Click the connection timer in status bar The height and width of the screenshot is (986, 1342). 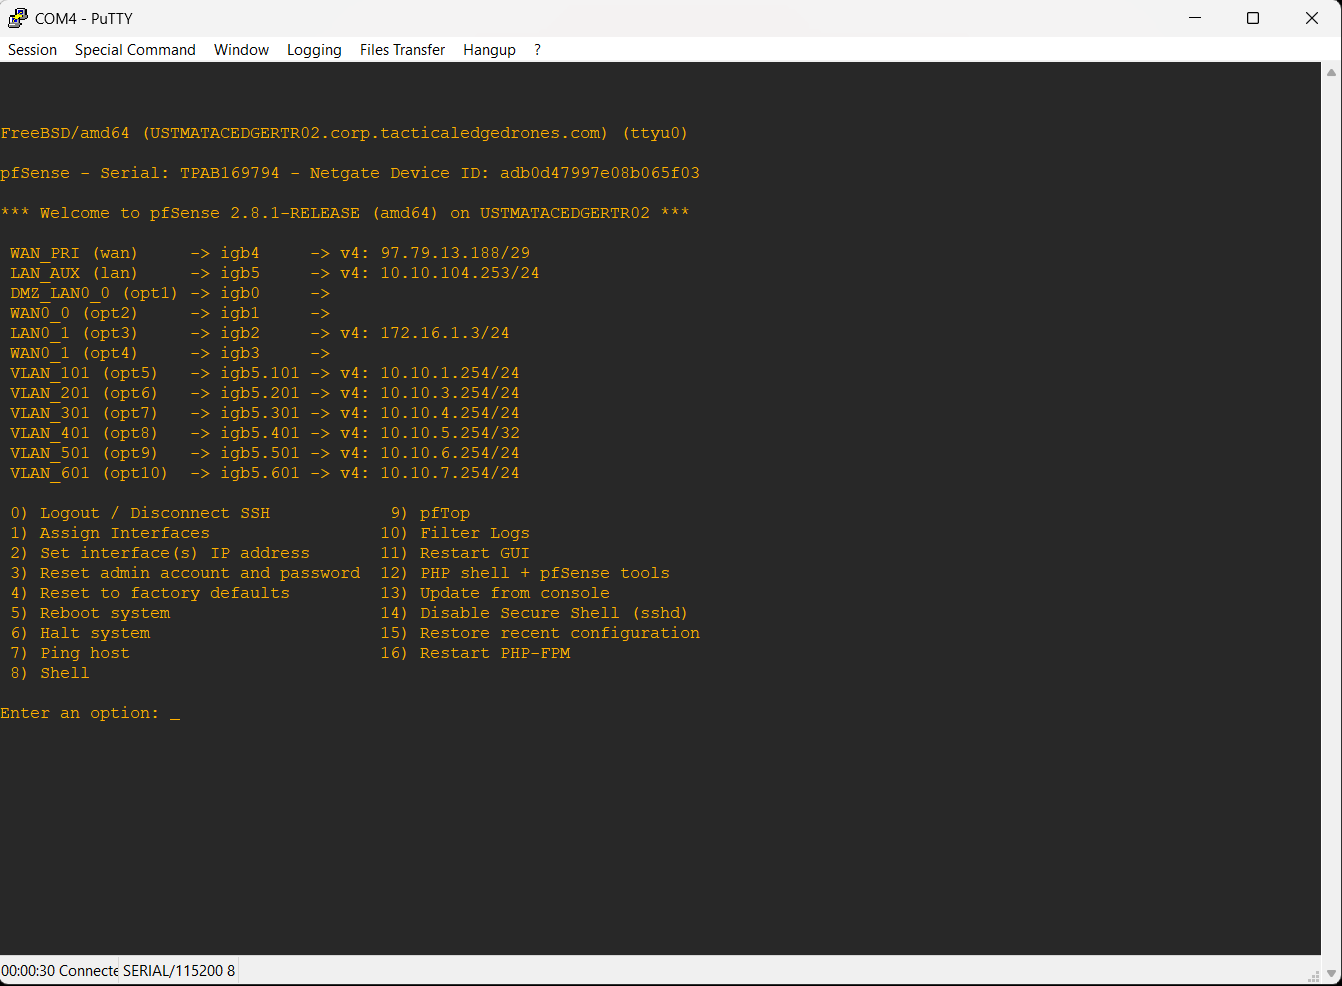(59, 971)
